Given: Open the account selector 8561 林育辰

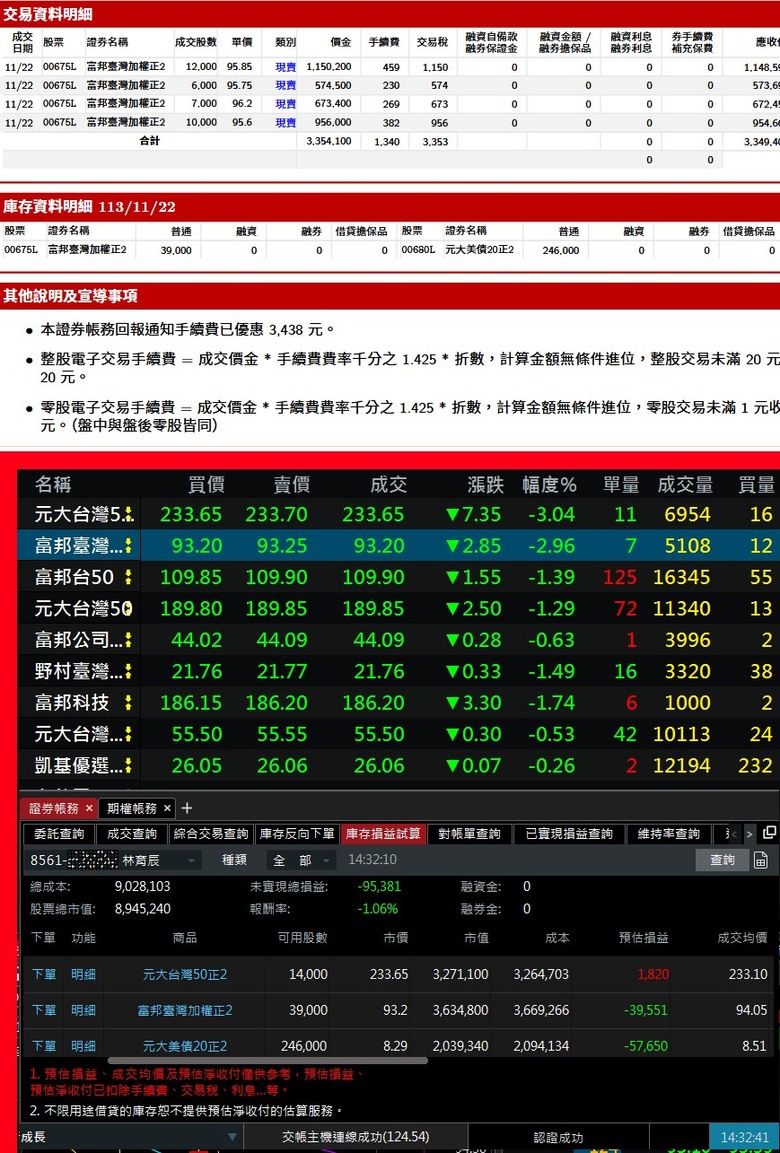Looking at the screenshot, I should tap(113, 860).
